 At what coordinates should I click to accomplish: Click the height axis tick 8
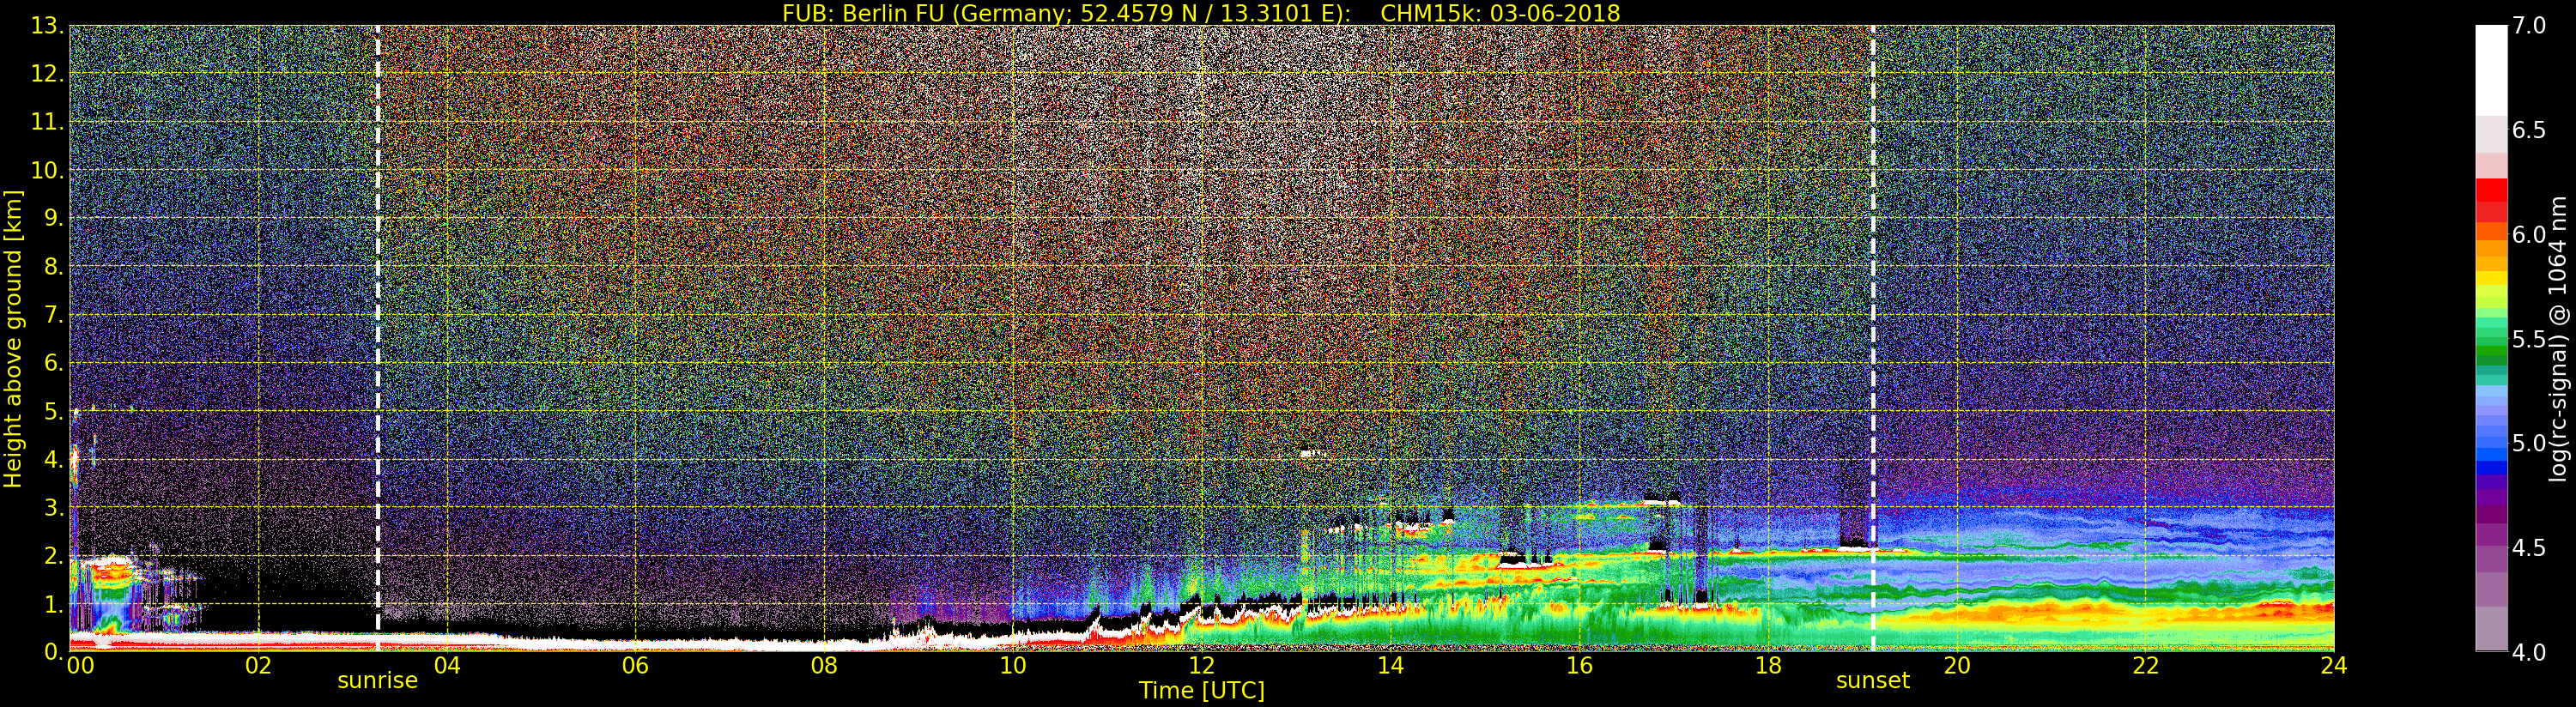[x=53, y=267]
